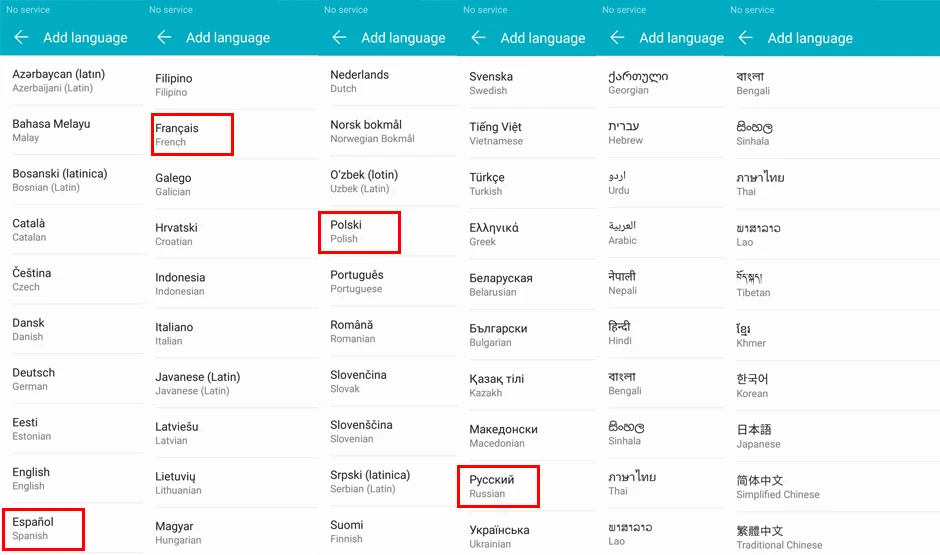Tap back arrow above the Svenska list
Screen dimensions: 940x555
pyautogui.click(x=478, y=38)
